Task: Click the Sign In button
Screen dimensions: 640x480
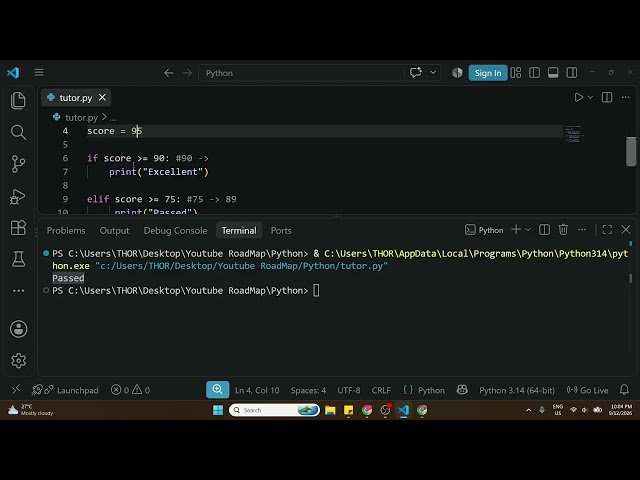Action: [x=488, y=73]
